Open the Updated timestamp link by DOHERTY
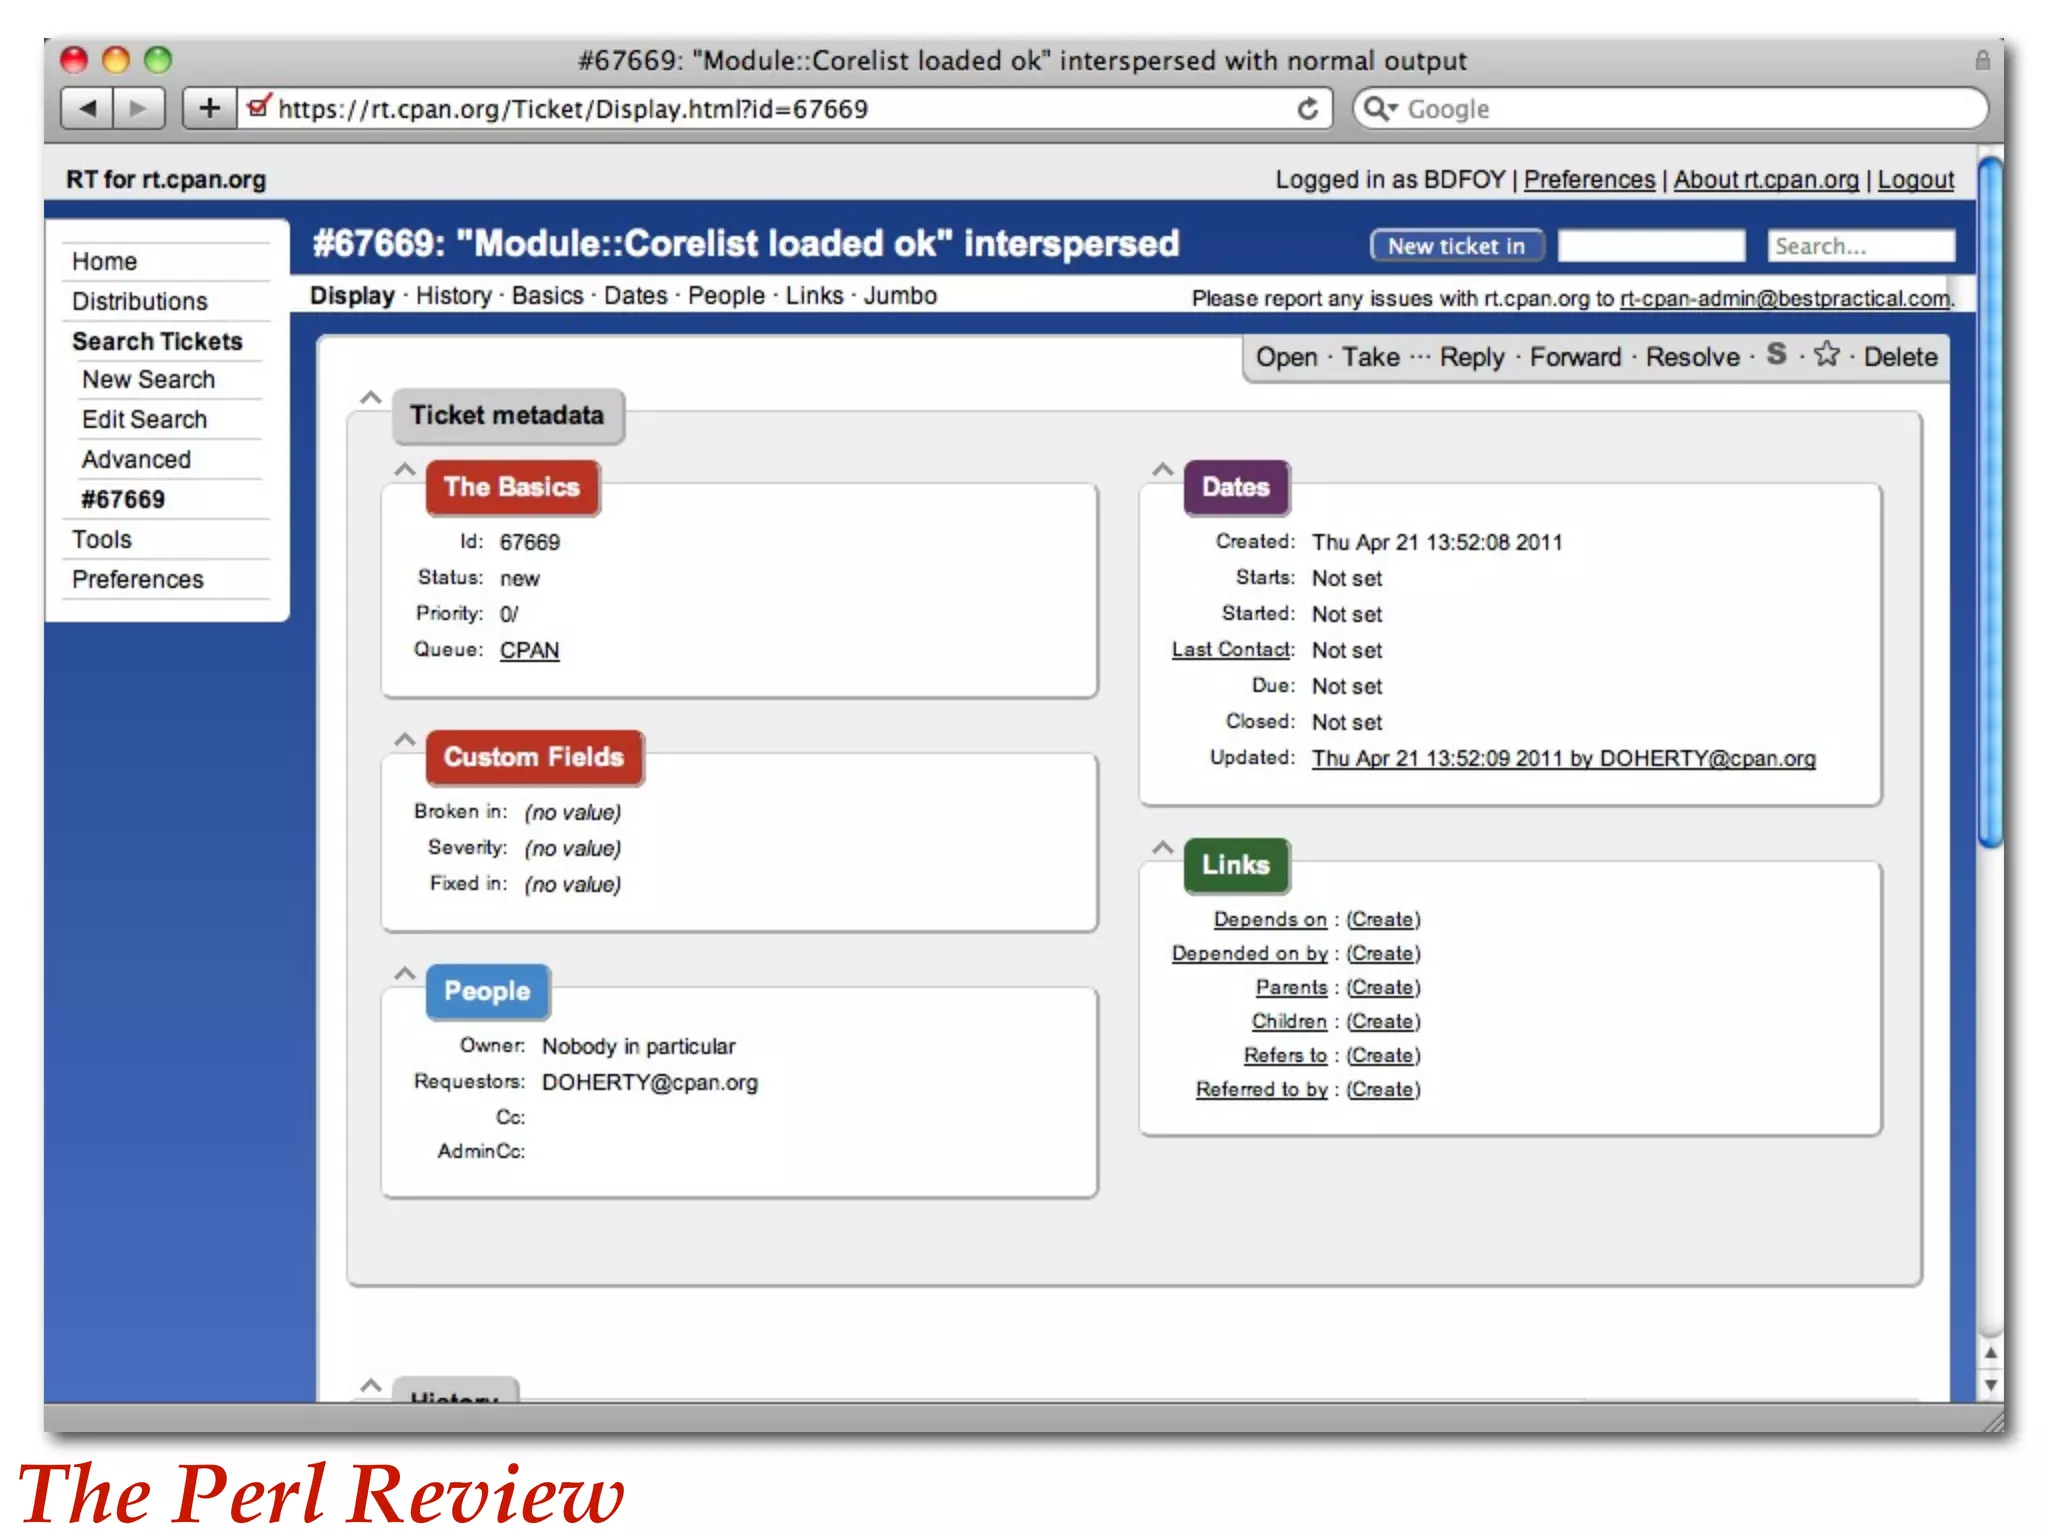Viewport: 2048px width, 1536px height. point(1563,759)
